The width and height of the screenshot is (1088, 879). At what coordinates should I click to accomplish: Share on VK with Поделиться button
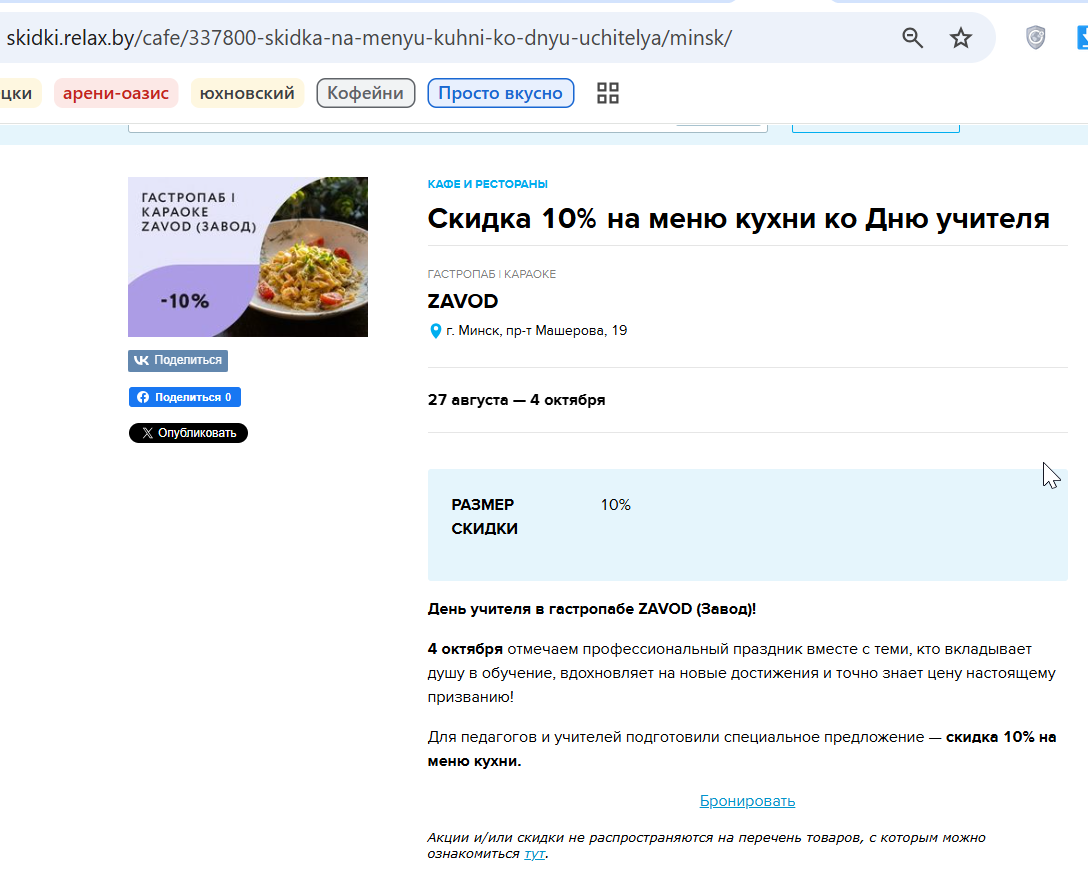click(178, 360)
